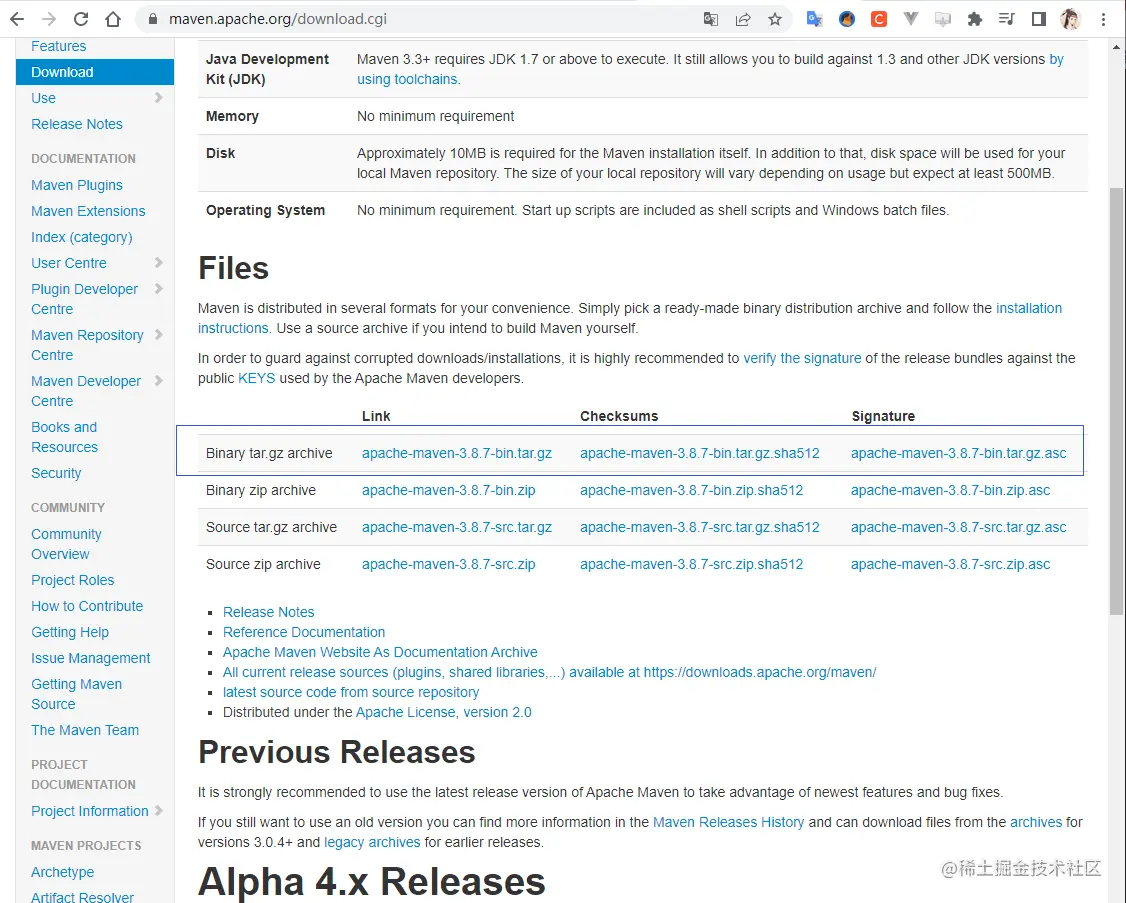Open Reference Documentation link
The height and width of the screenshot is (903, 1126).
click(304, 632)
